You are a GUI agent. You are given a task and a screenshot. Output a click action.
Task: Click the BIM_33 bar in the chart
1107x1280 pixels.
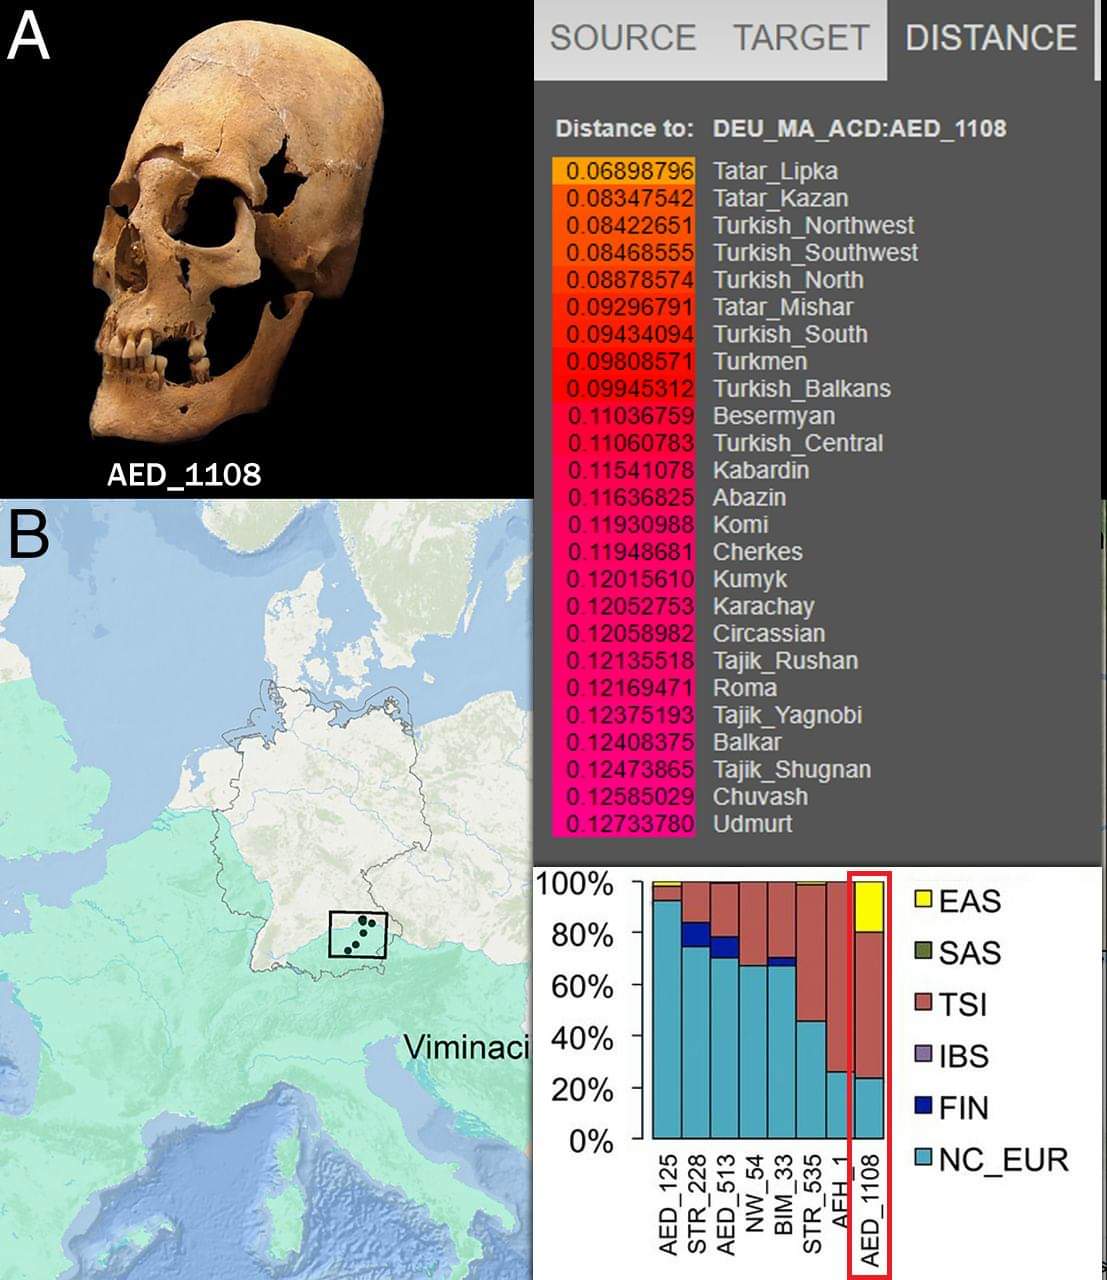[x=783, y=1010]
